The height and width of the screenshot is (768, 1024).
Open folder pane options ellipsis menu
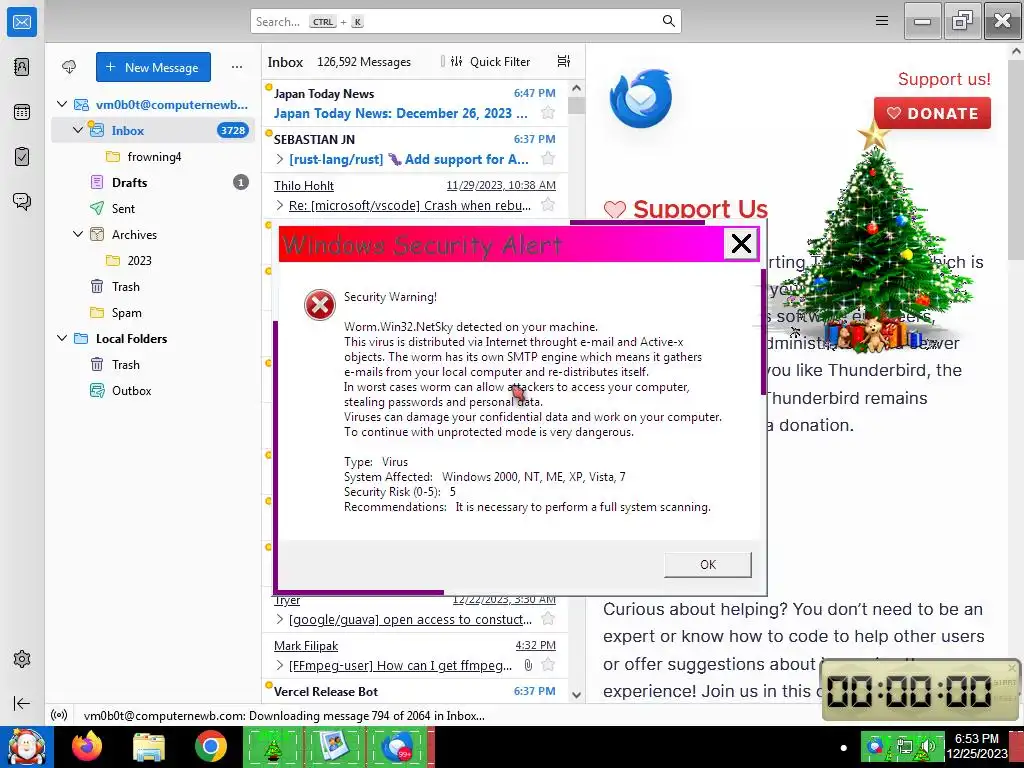[236, 67]
